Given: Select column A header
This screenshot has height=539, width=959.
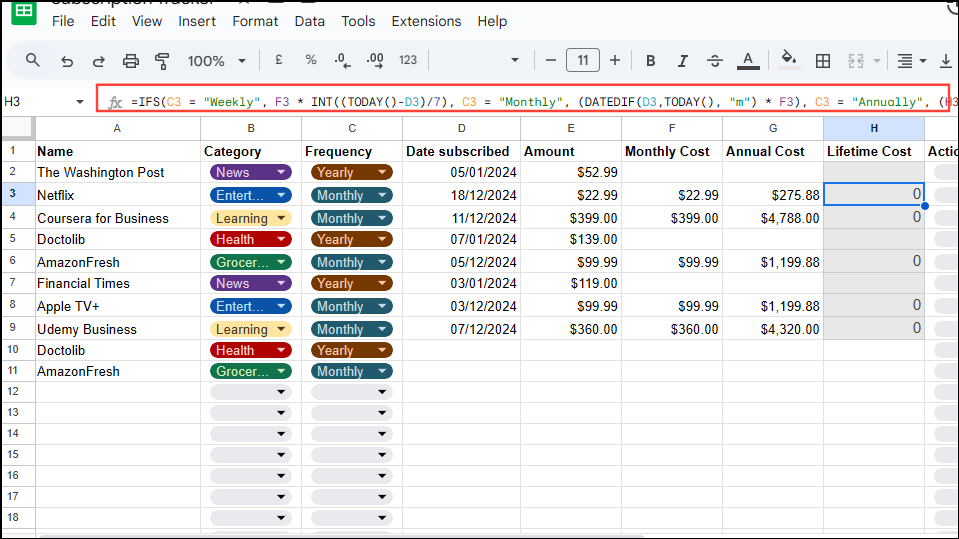Looking at the screenshot, I should tap(117, 128).
